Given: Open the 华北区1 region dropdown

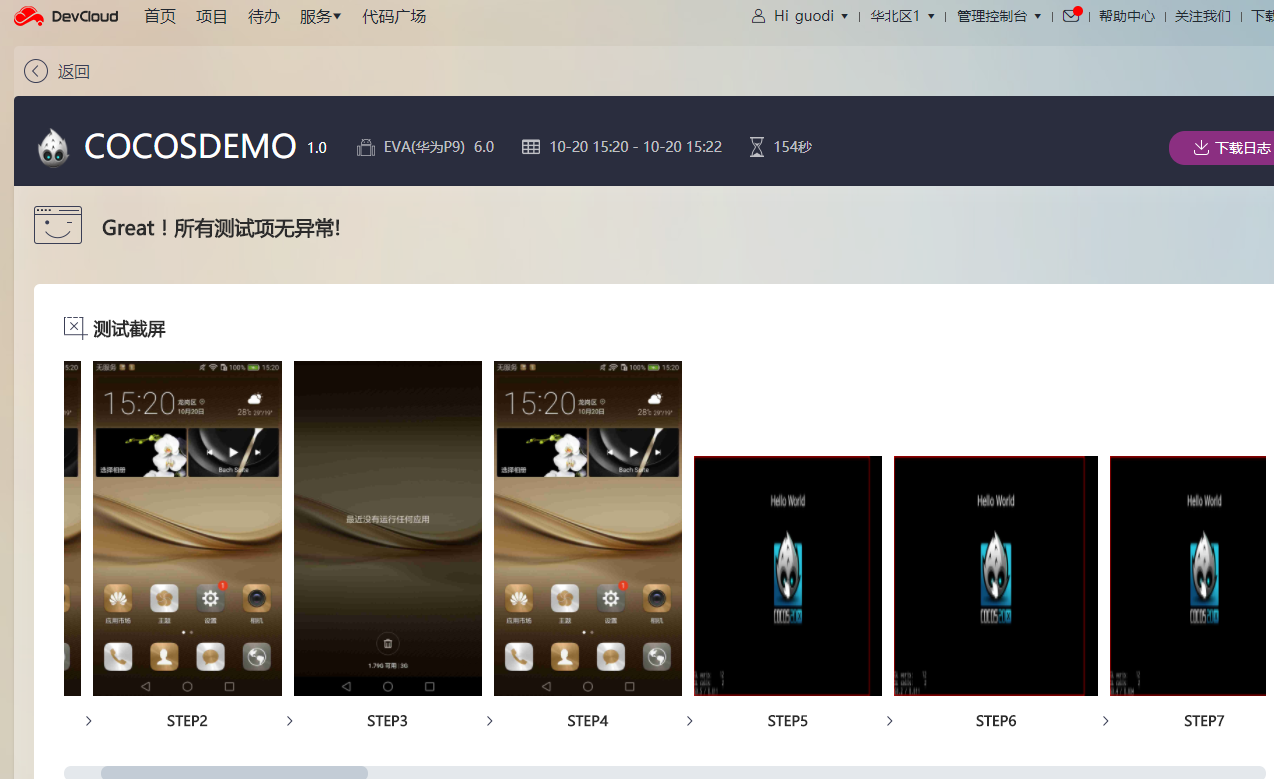Looking at the screenshot, I should click(903, 16).
